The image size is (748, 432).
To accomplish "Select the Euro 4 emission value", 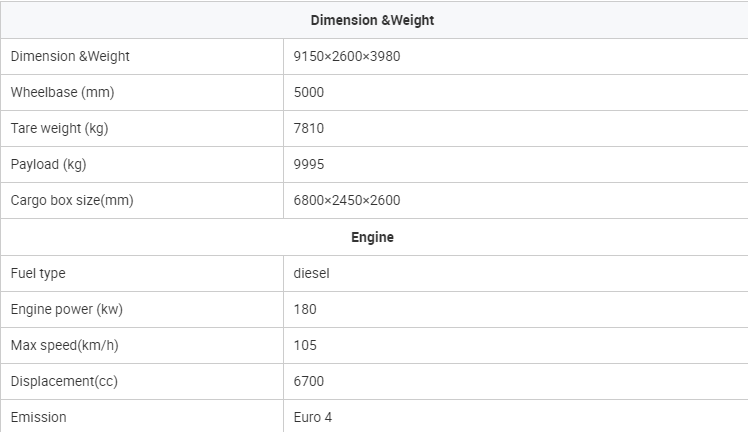I will [x=312, y=417].
